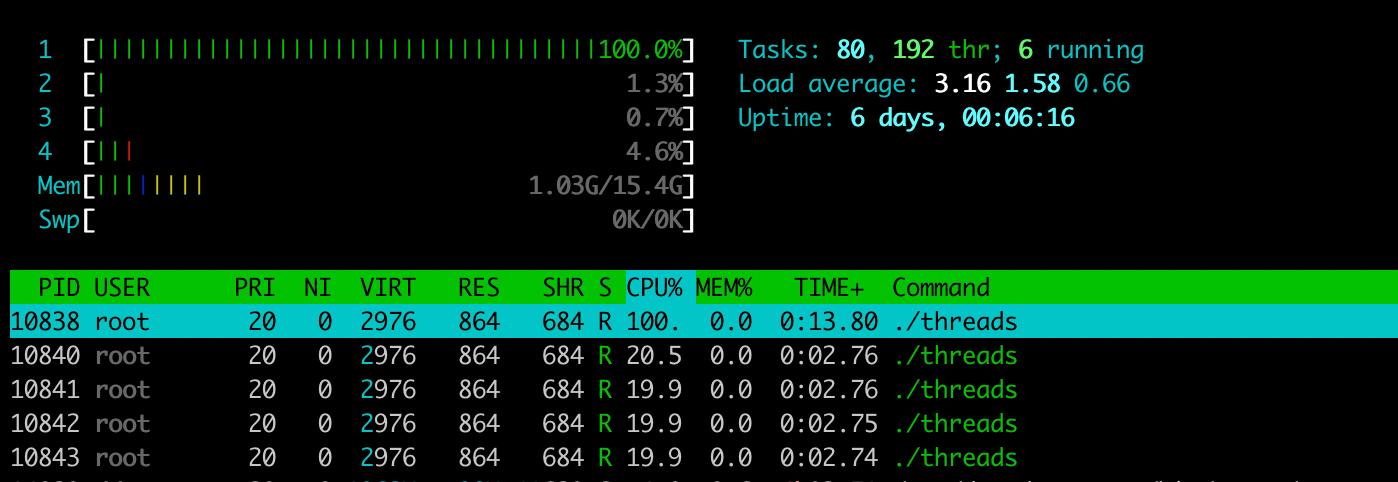1398x482 pixels.
Task: Click the Mem meter label
Action: 59,186
